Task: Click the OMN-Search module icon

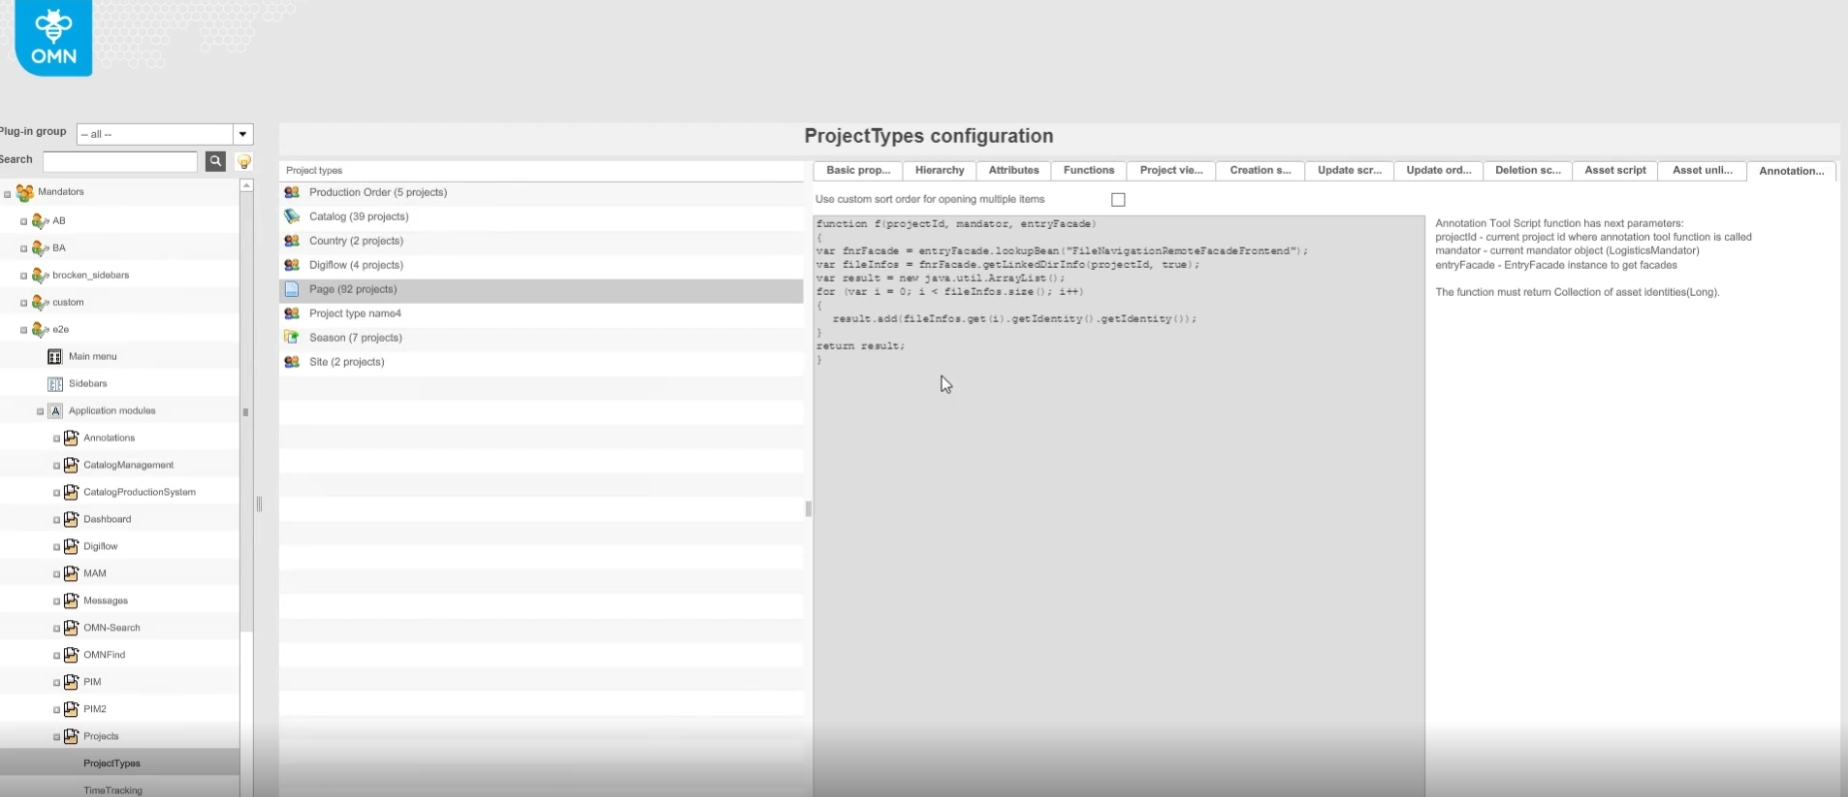Action: click(x=71, y=628)
